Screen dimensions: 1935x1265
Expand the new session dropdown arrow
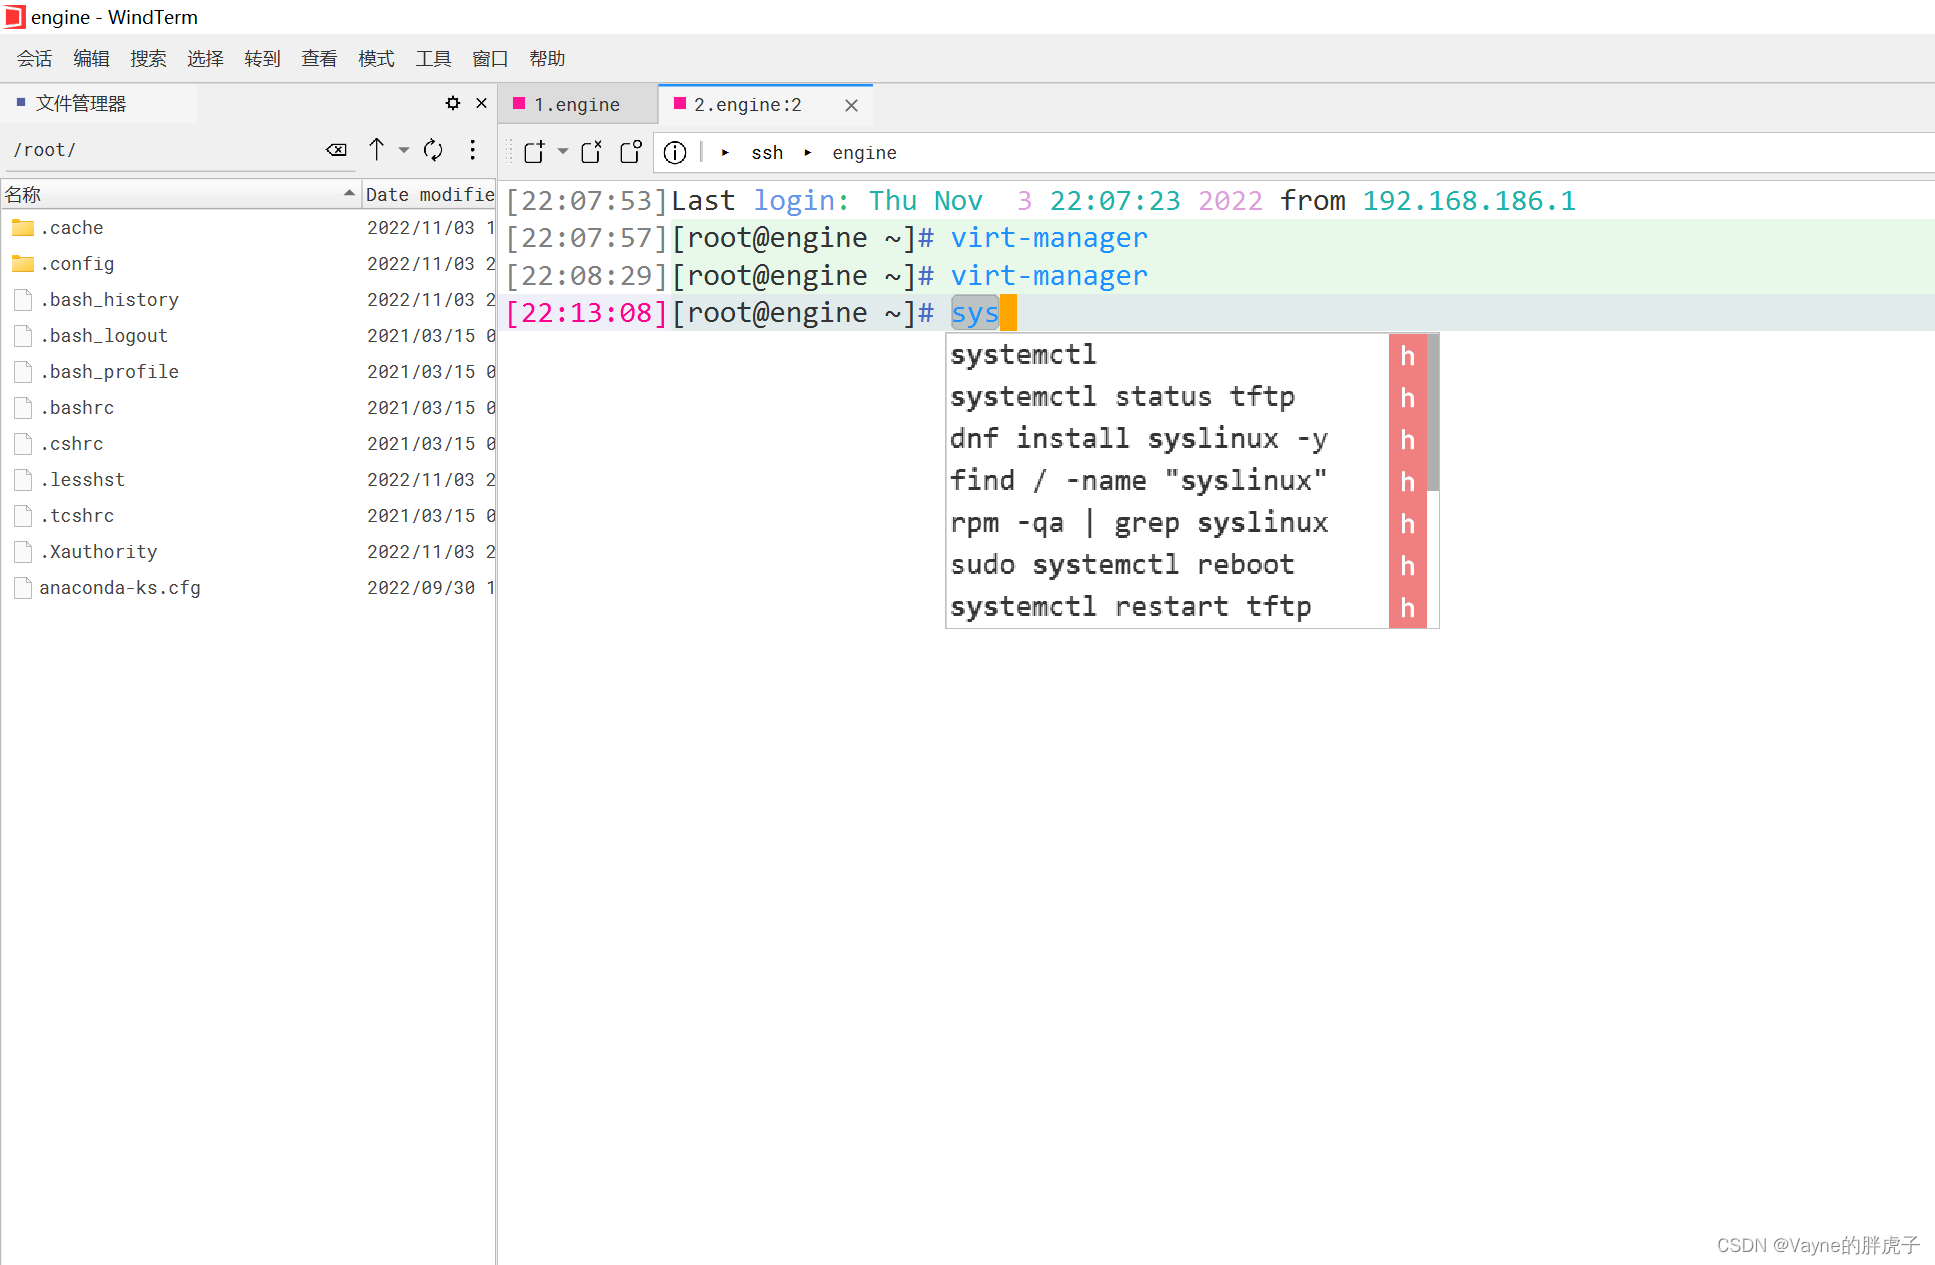coord(563,152)
